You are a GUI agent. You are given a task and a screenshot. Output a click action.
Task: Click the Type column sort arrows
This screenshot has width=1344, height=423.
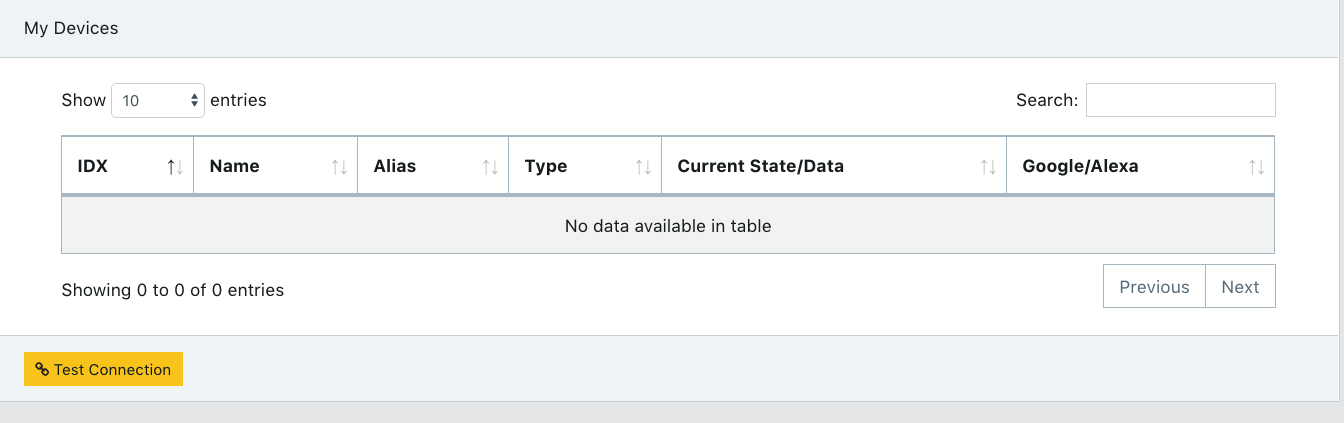point(643,167)
